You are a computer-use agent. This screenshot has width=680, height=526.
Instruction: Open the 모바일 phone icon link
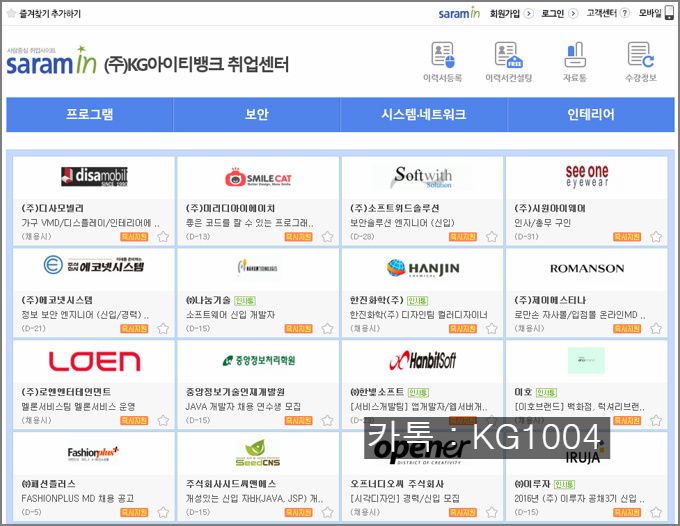[x=669, y=13]
